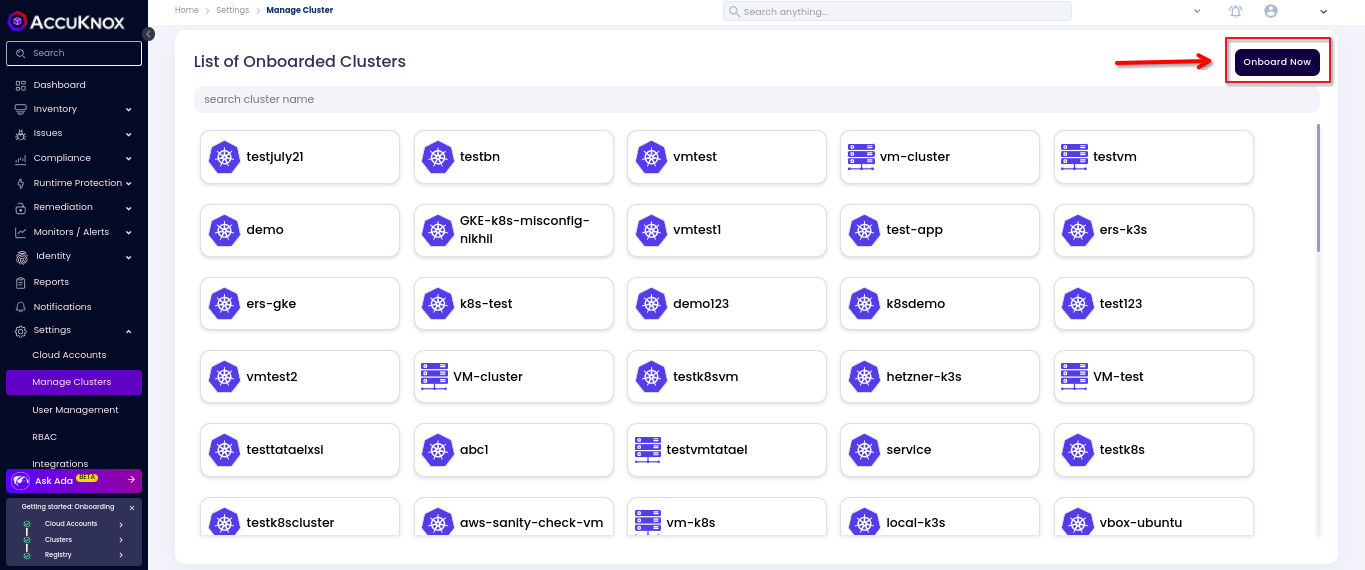Screen dimensions: 1365x570
Task: Expand the Inventory menu chevron
Action: 129,110
